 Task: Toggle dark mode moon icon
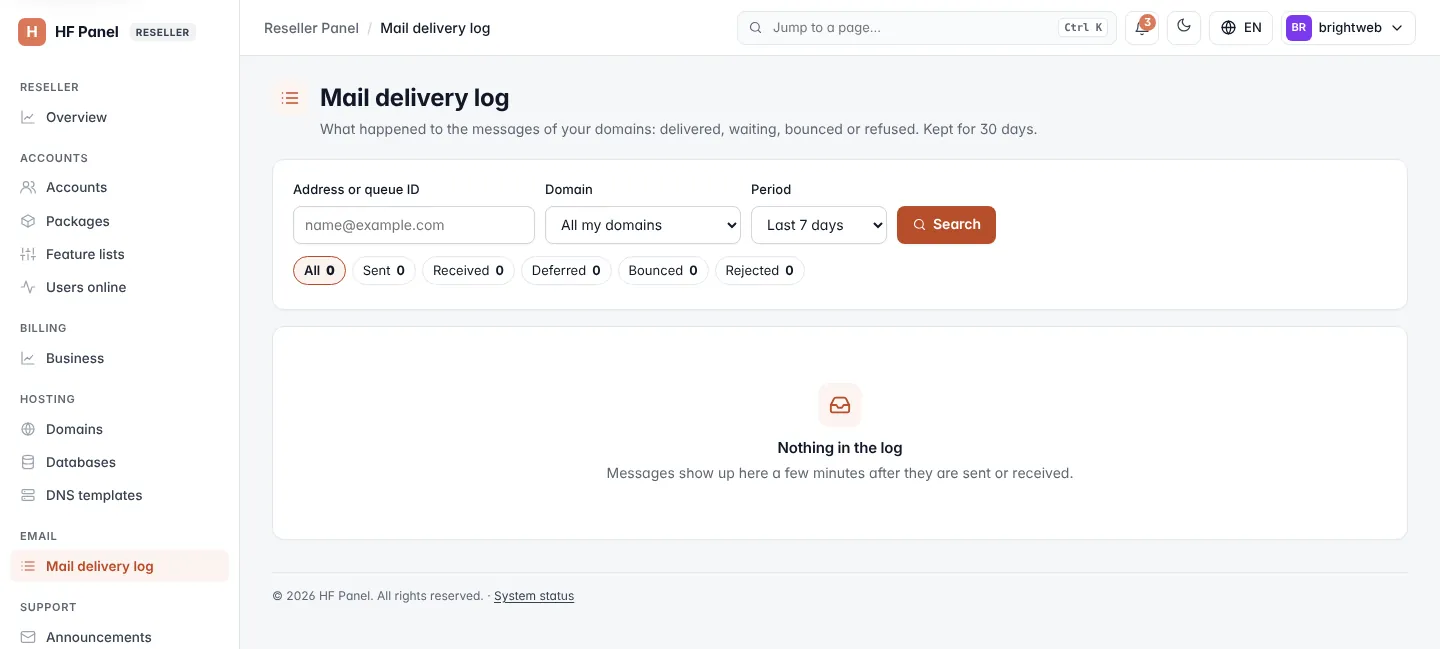[x=1184, y=28]
